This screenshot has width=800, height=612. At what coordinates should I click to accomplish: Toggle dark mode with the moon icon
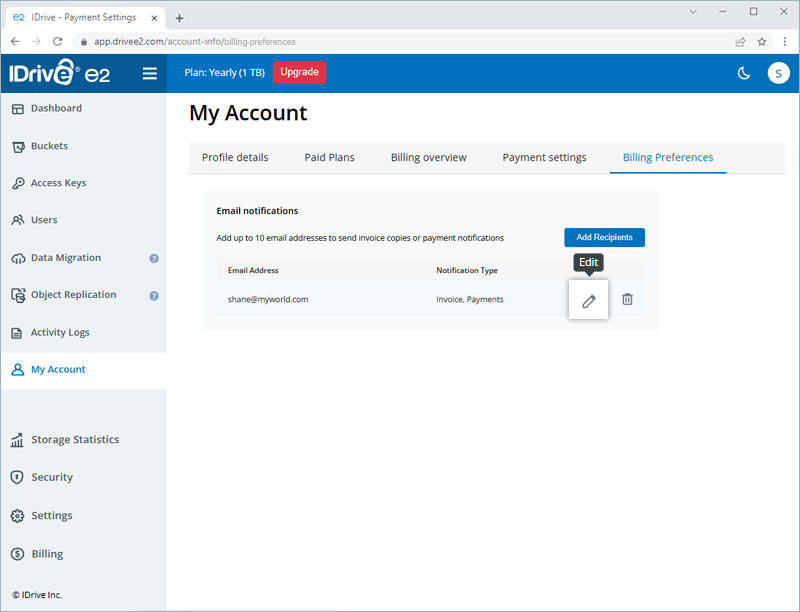point(744,73)
